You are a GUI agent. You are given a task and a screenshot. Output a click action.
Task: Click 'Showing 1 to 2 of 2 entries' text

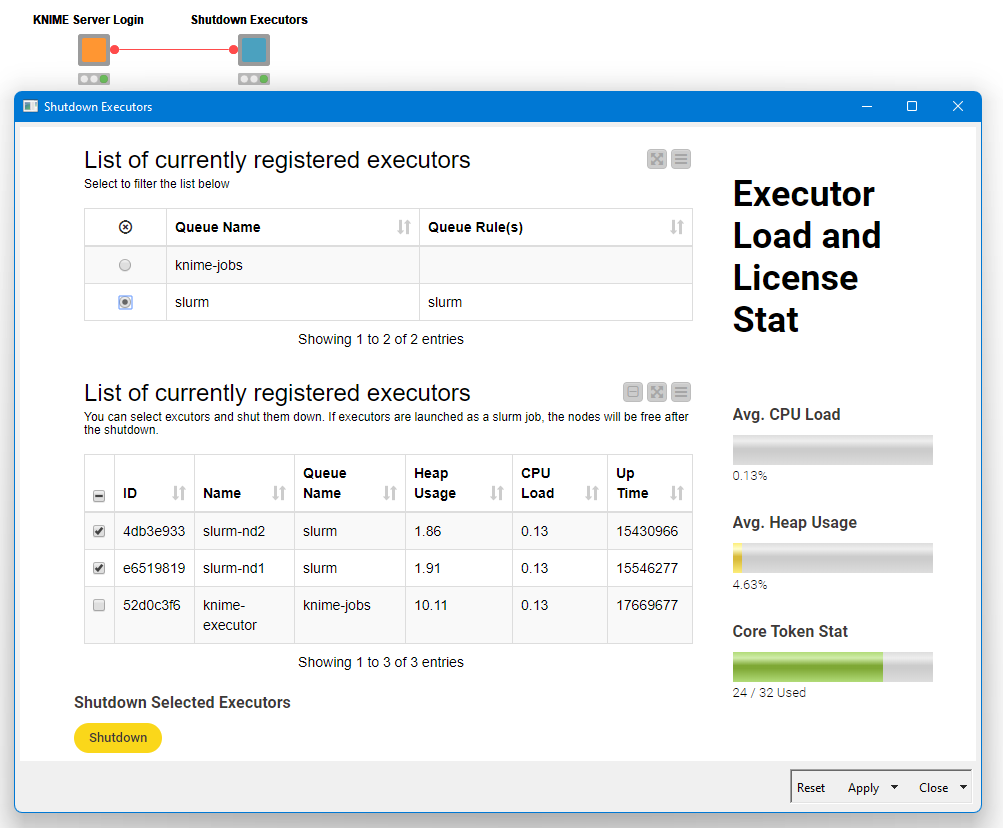click(x=381, y=339)
